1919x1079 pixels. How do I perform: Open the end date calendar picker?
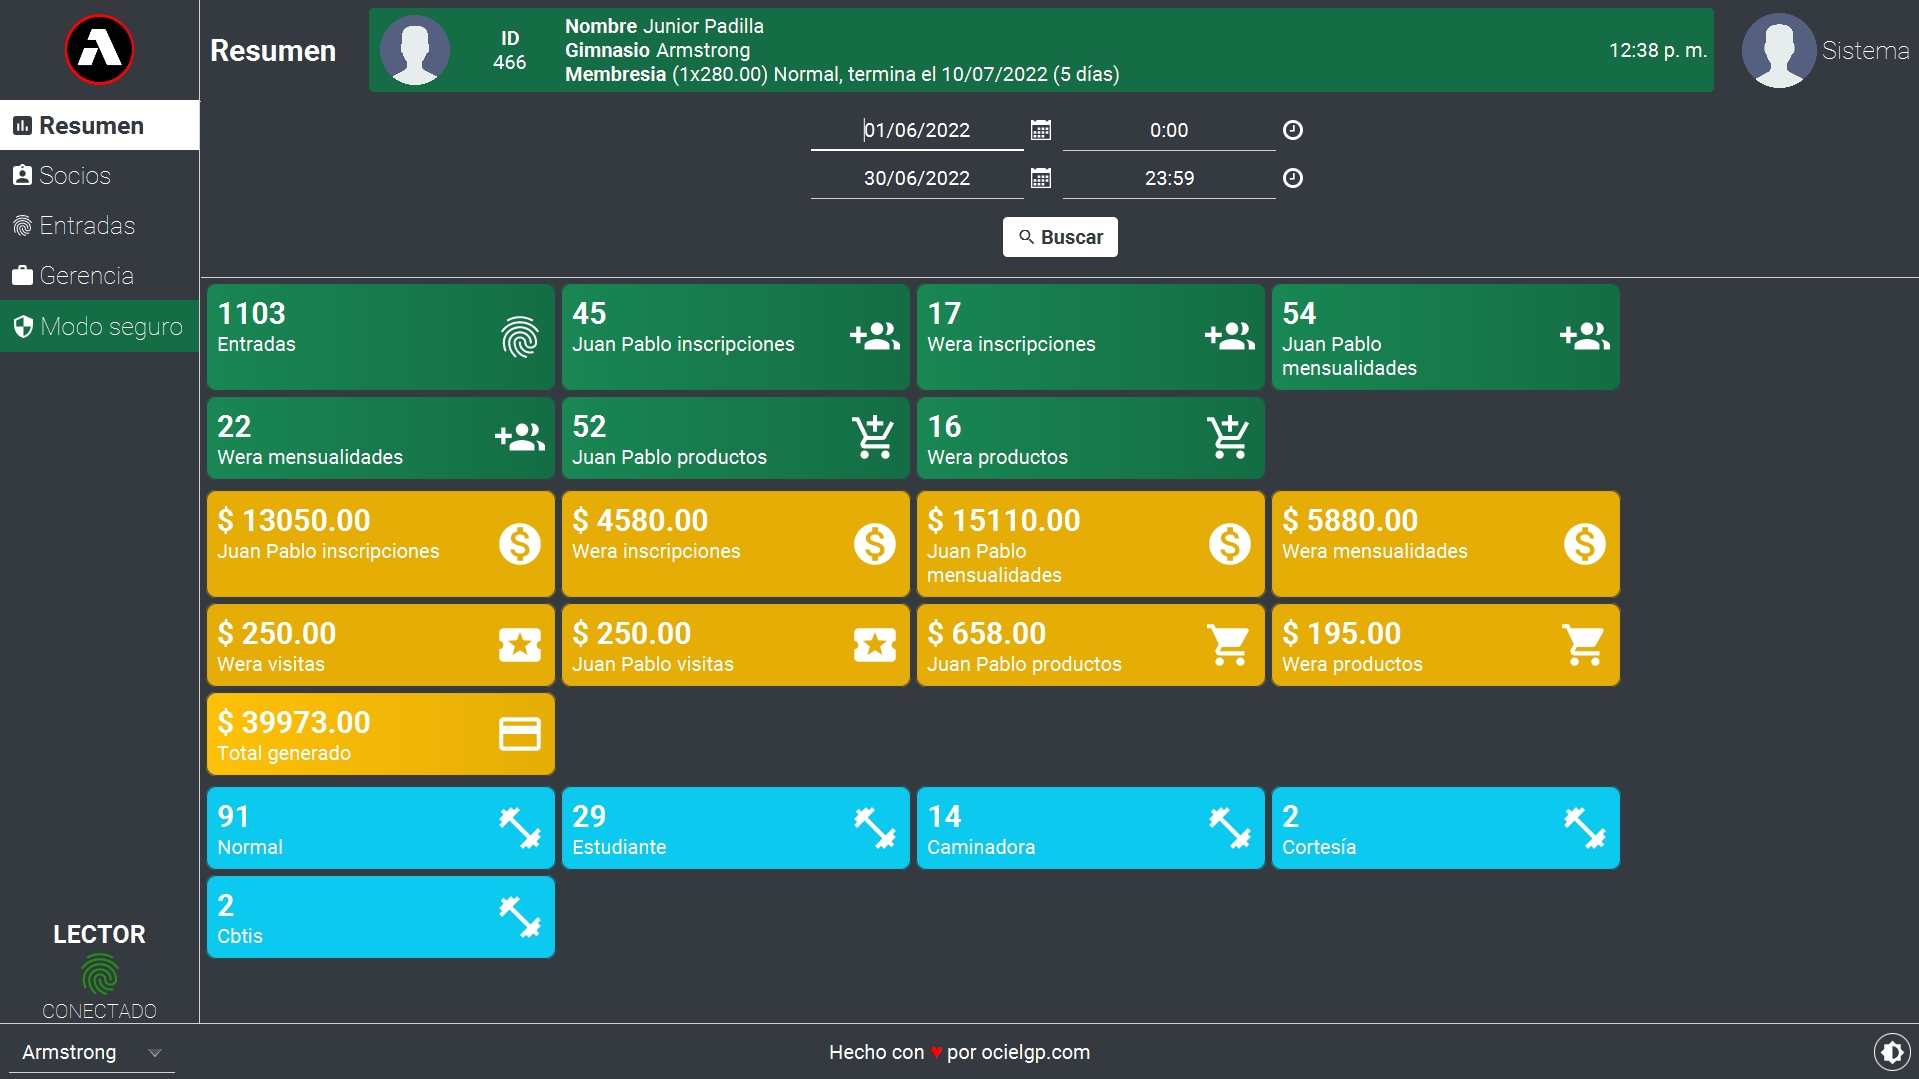coord(1040,178)
